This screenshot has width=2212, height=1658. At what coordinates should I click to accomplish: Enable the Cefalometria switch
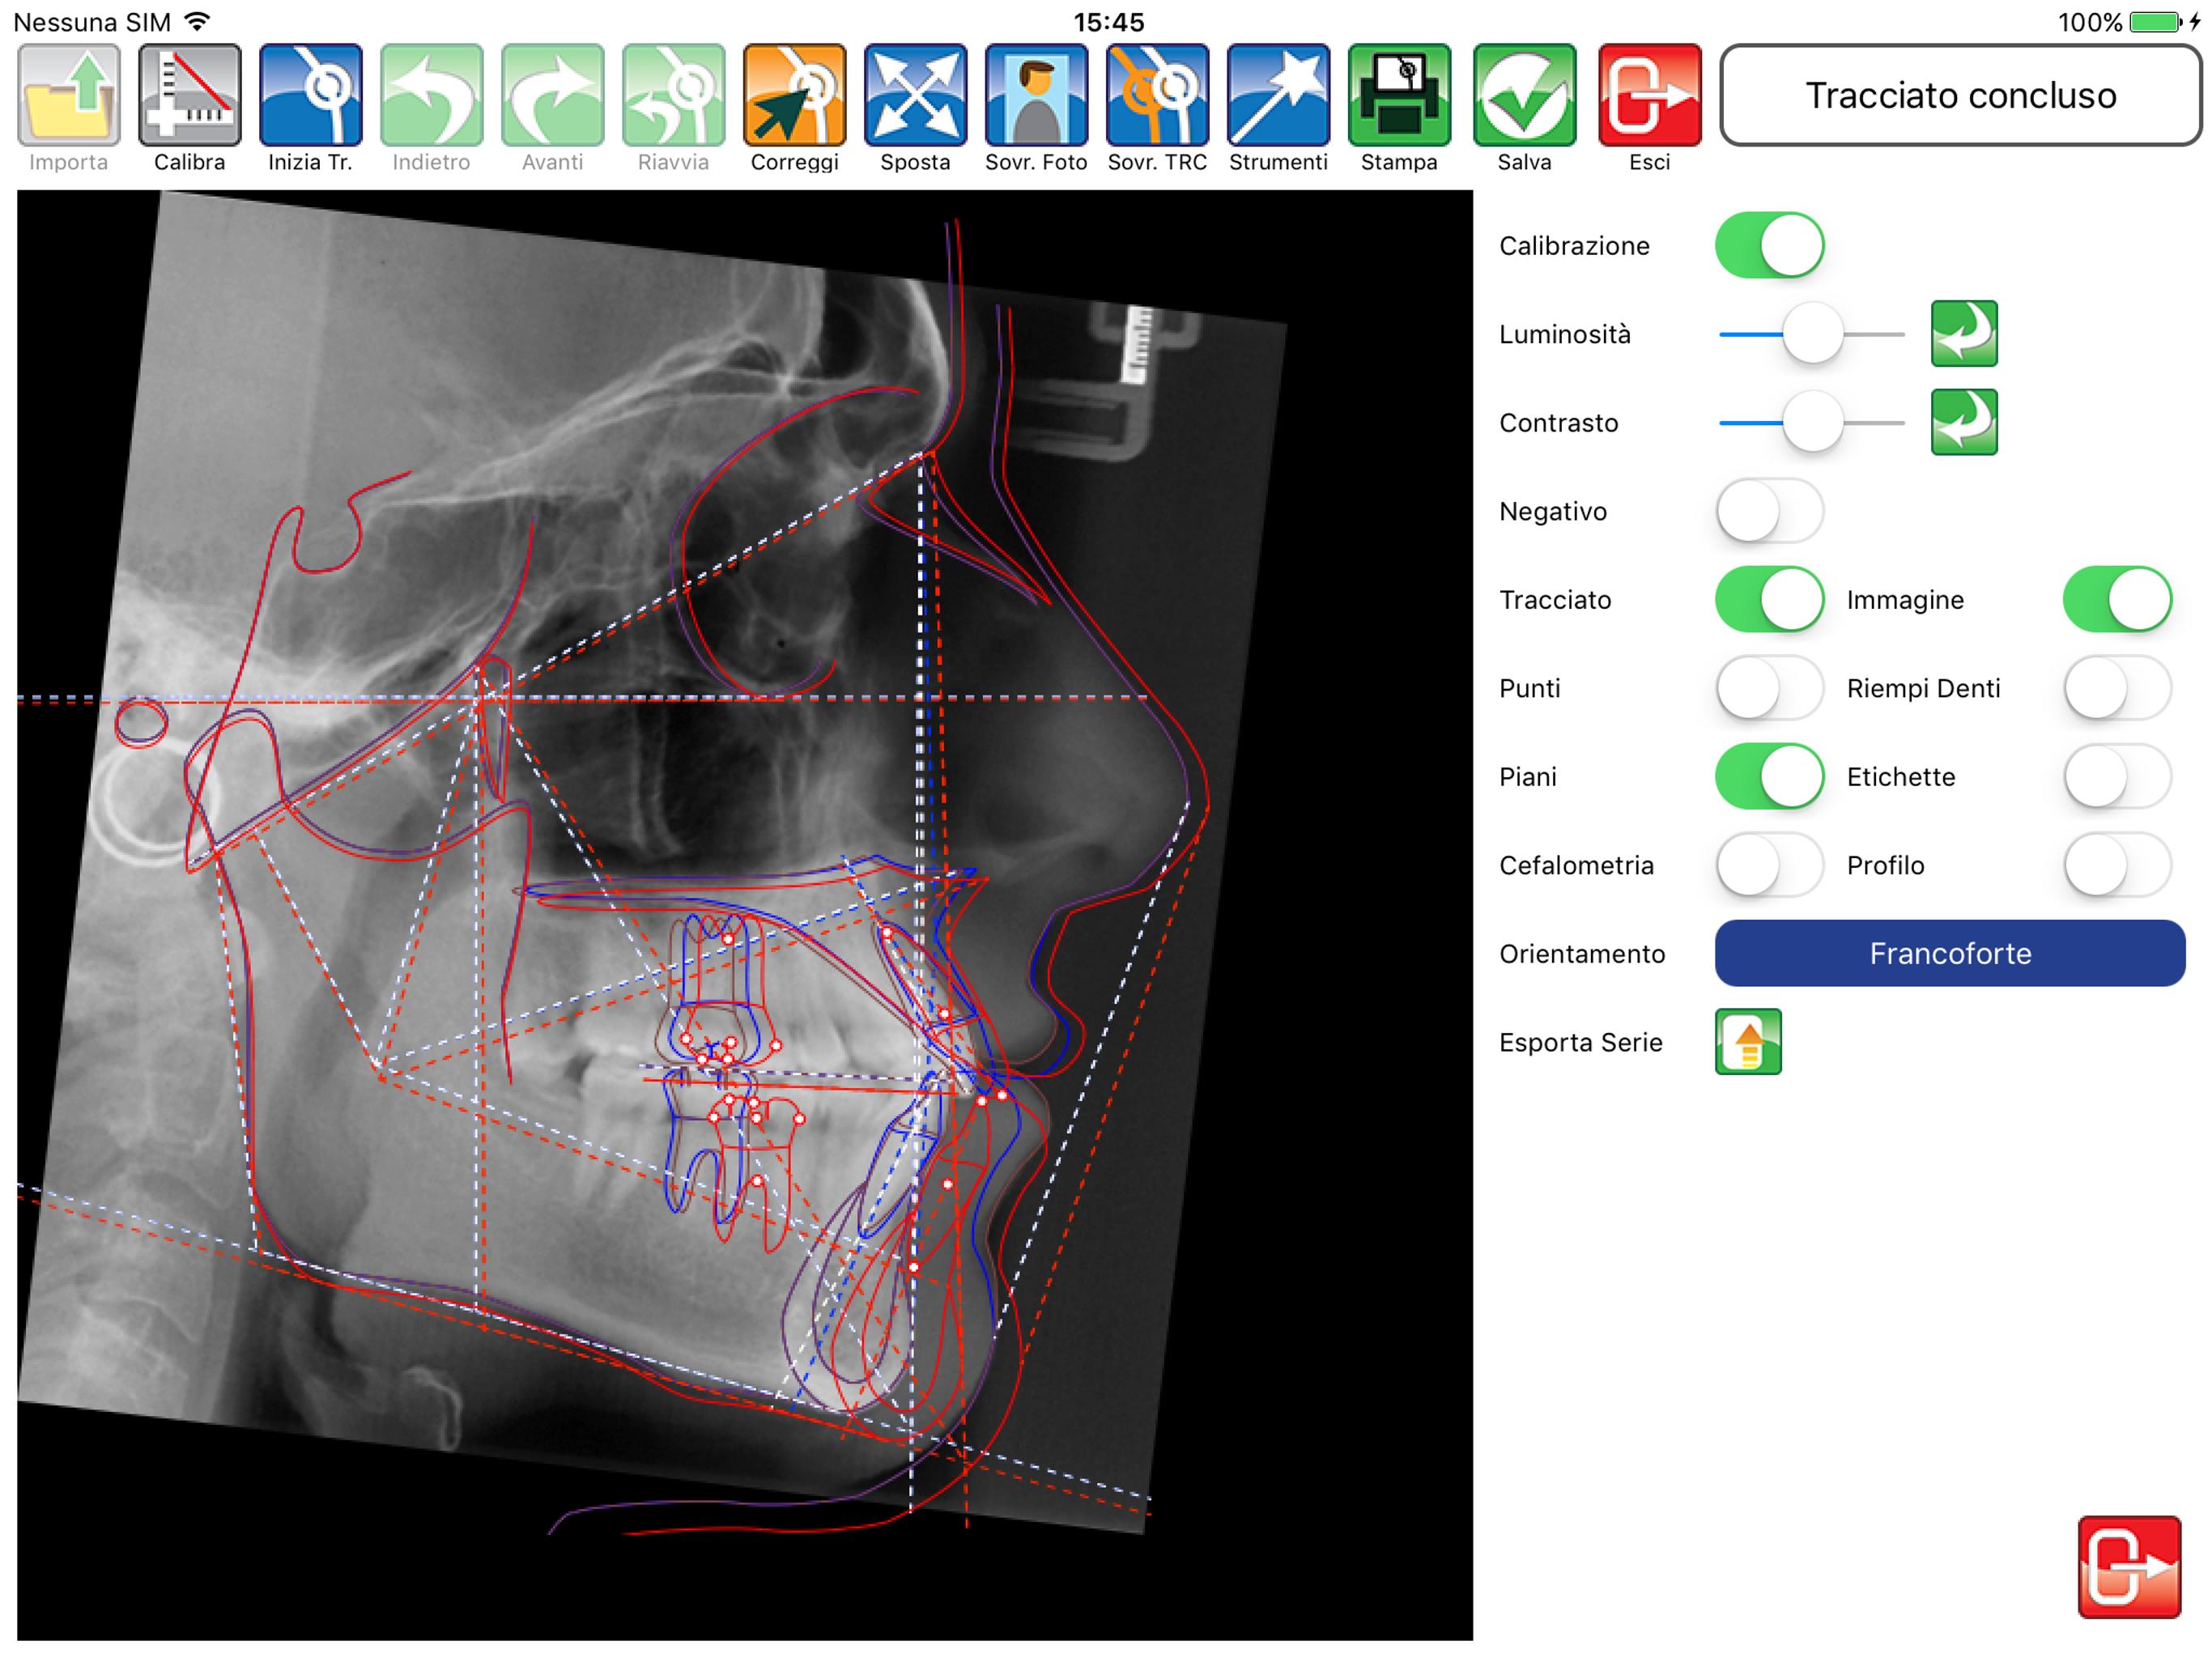click(1769, 865)
